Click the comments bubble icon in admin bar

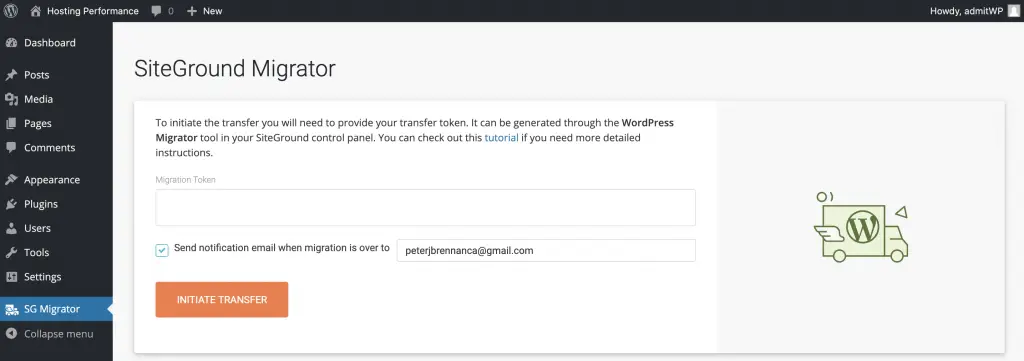click(x=156, y=10)
